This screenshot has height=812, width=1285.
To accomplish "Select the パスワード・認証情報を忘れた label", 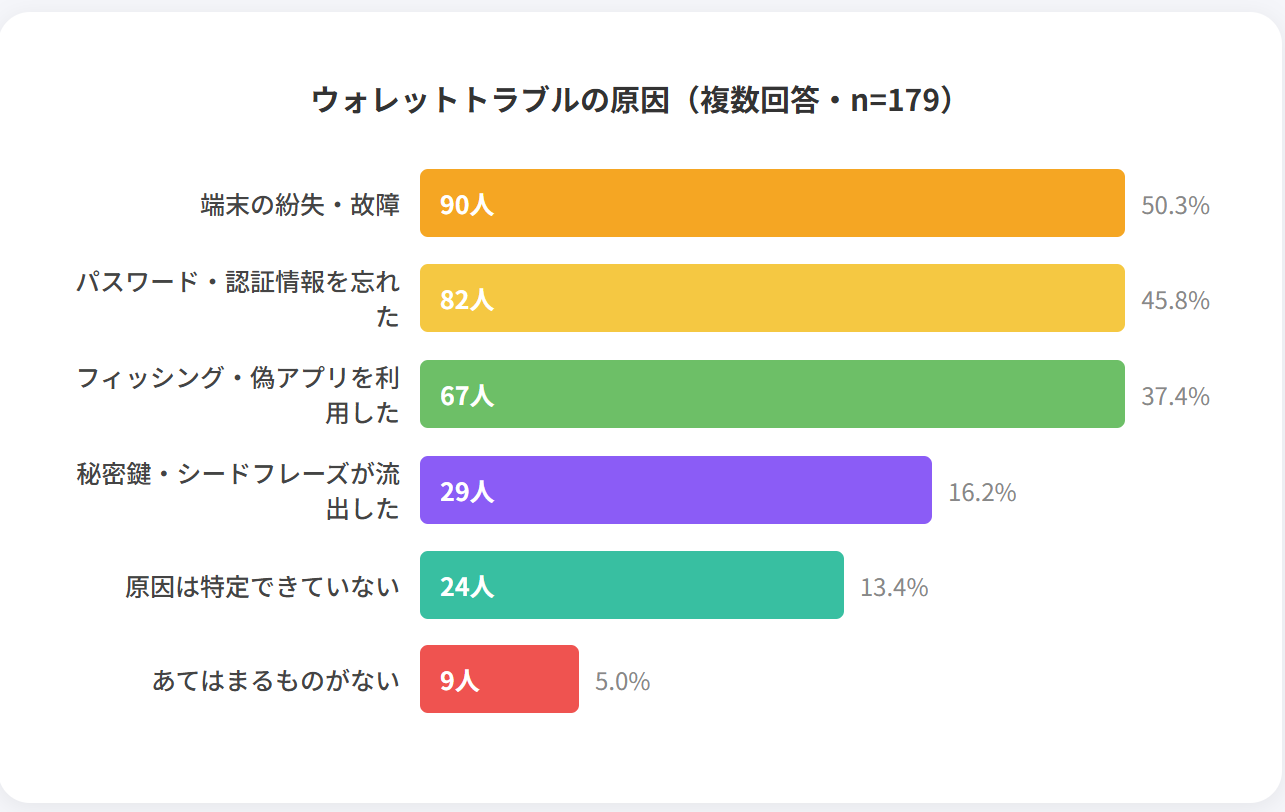I will click(238, 299).
